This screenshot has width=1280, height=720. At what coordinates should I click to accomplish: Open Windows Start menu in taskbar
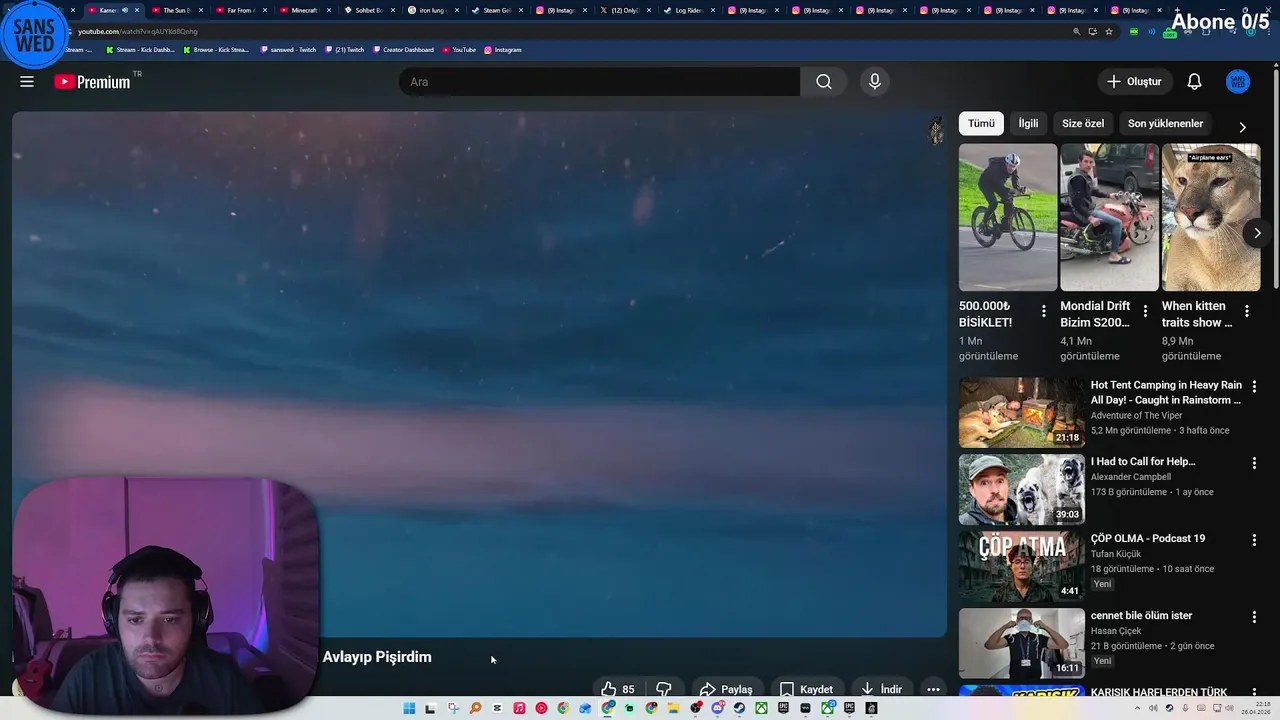(409, 708)
